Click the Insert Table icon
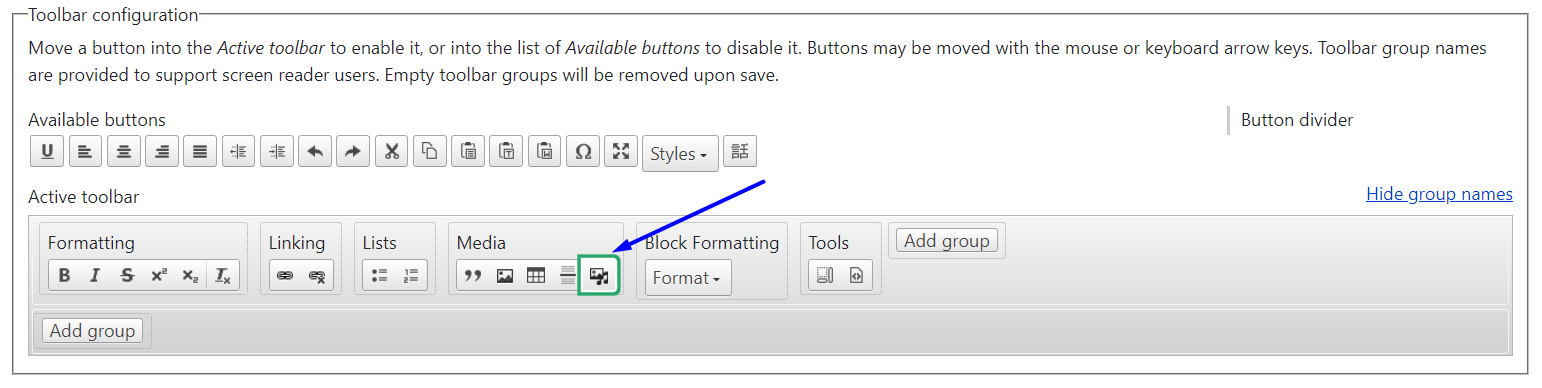 pyautogui.click(x=536, y=275)
